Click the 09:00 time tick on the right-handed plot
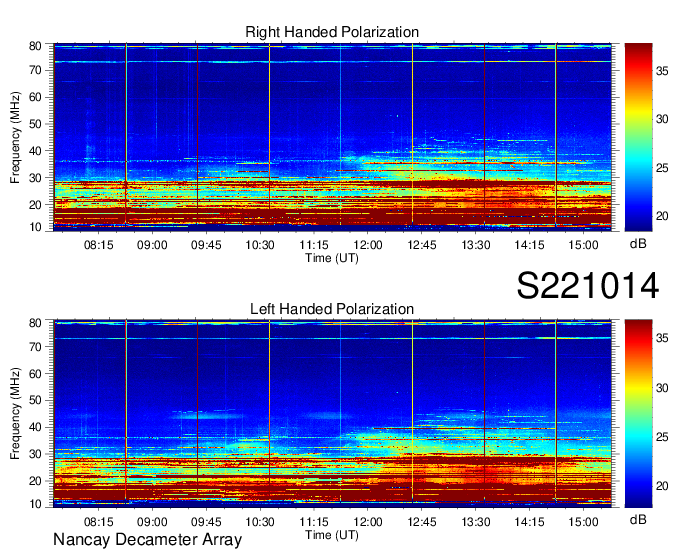Image resolution: width=680 pixels, height=552 pixels. (x=152, y=245)
